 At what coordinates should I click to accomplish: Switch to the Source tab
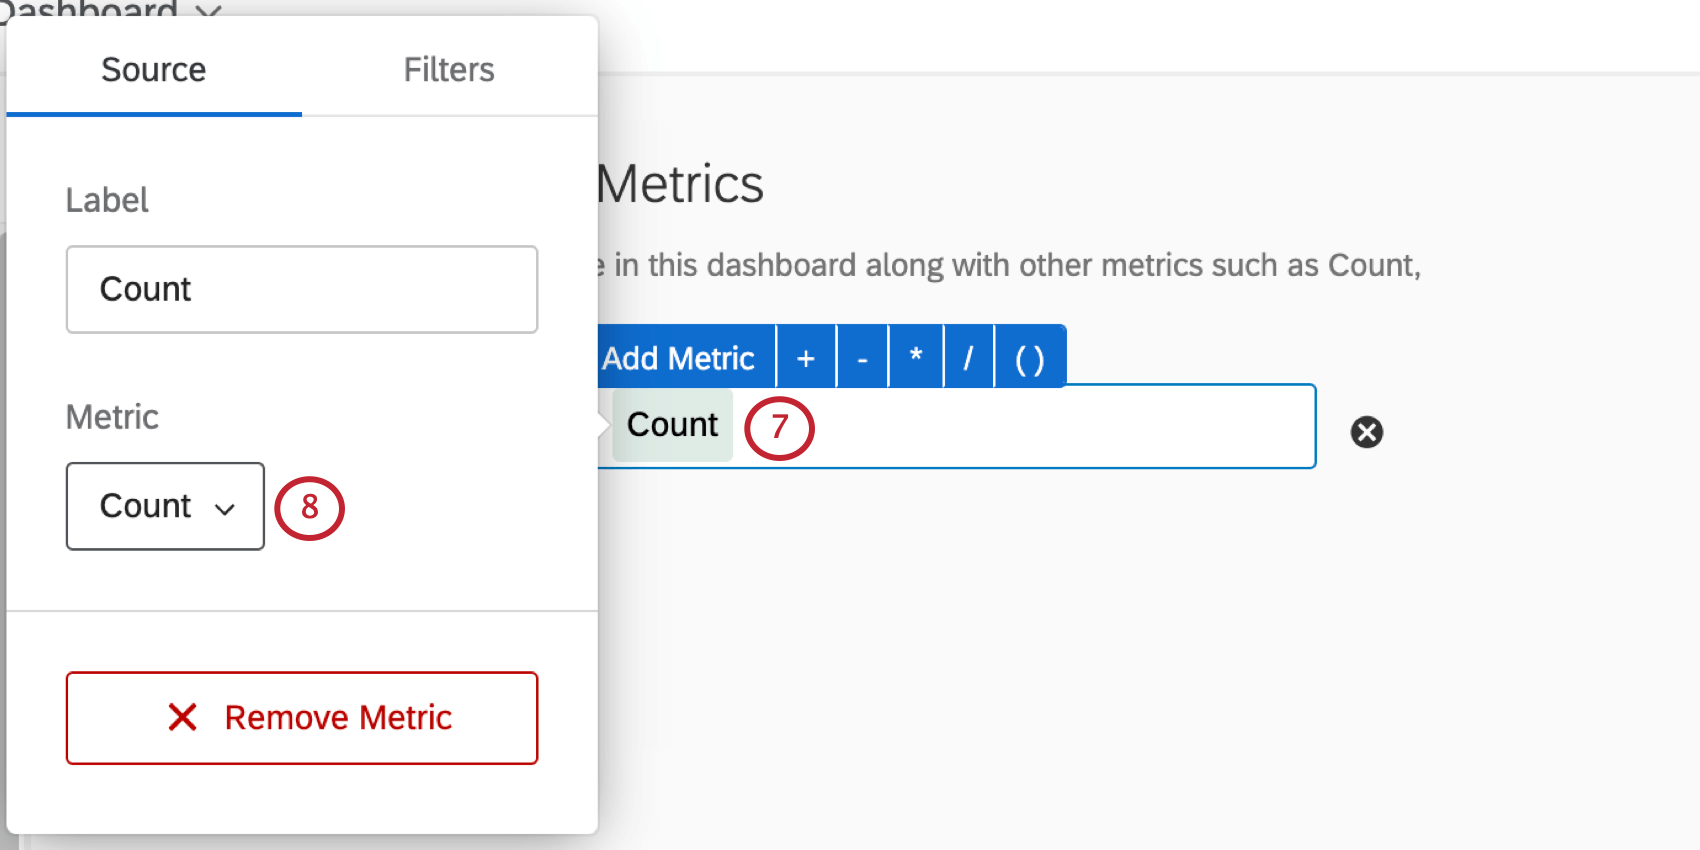click(x=154, y=70)
